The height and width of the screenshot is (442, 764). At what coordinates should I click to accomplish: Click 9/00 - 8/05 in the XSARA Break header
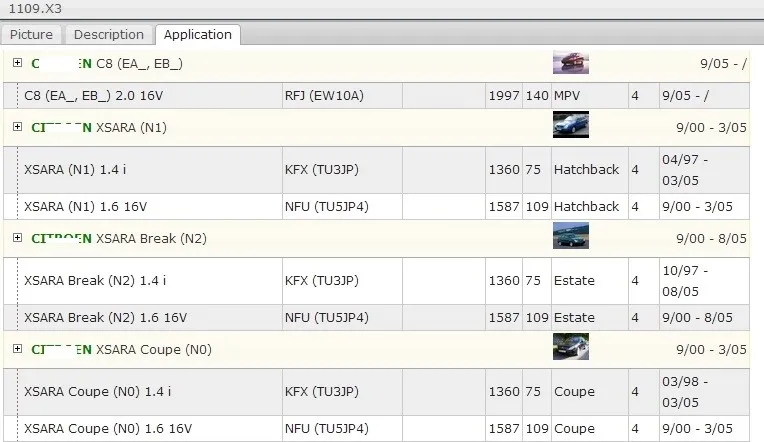711,239
